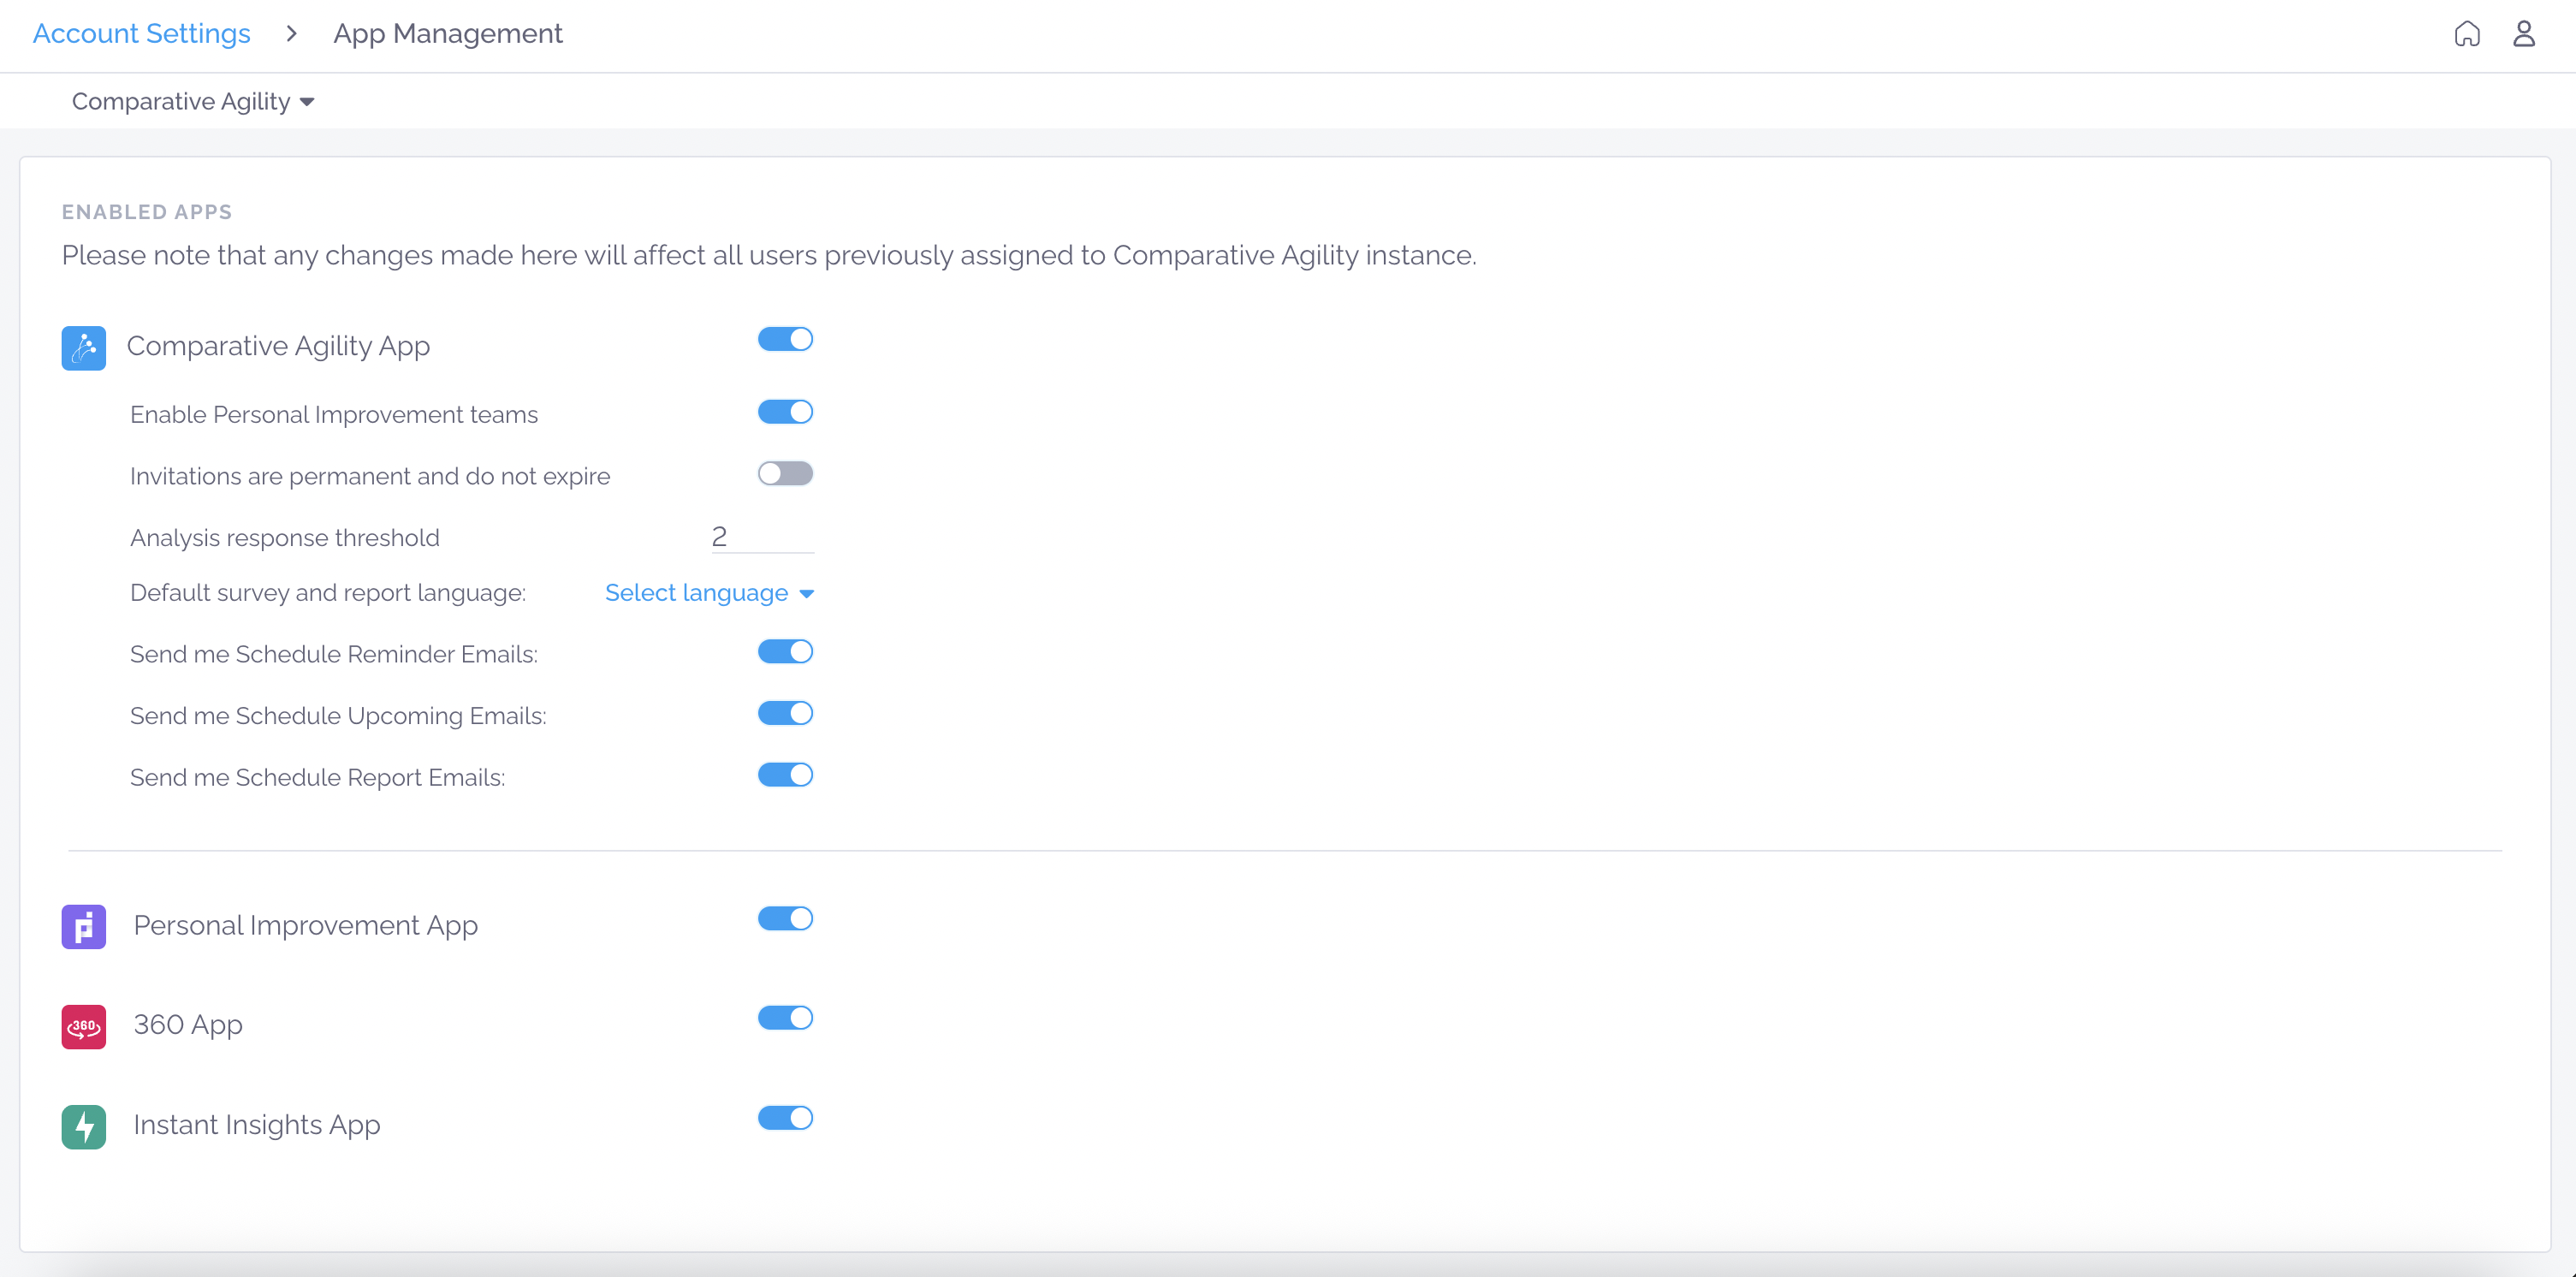Click the Personal Improvement App label
This screenshot has height=1277, width=2576.
(x=306, y=926)
